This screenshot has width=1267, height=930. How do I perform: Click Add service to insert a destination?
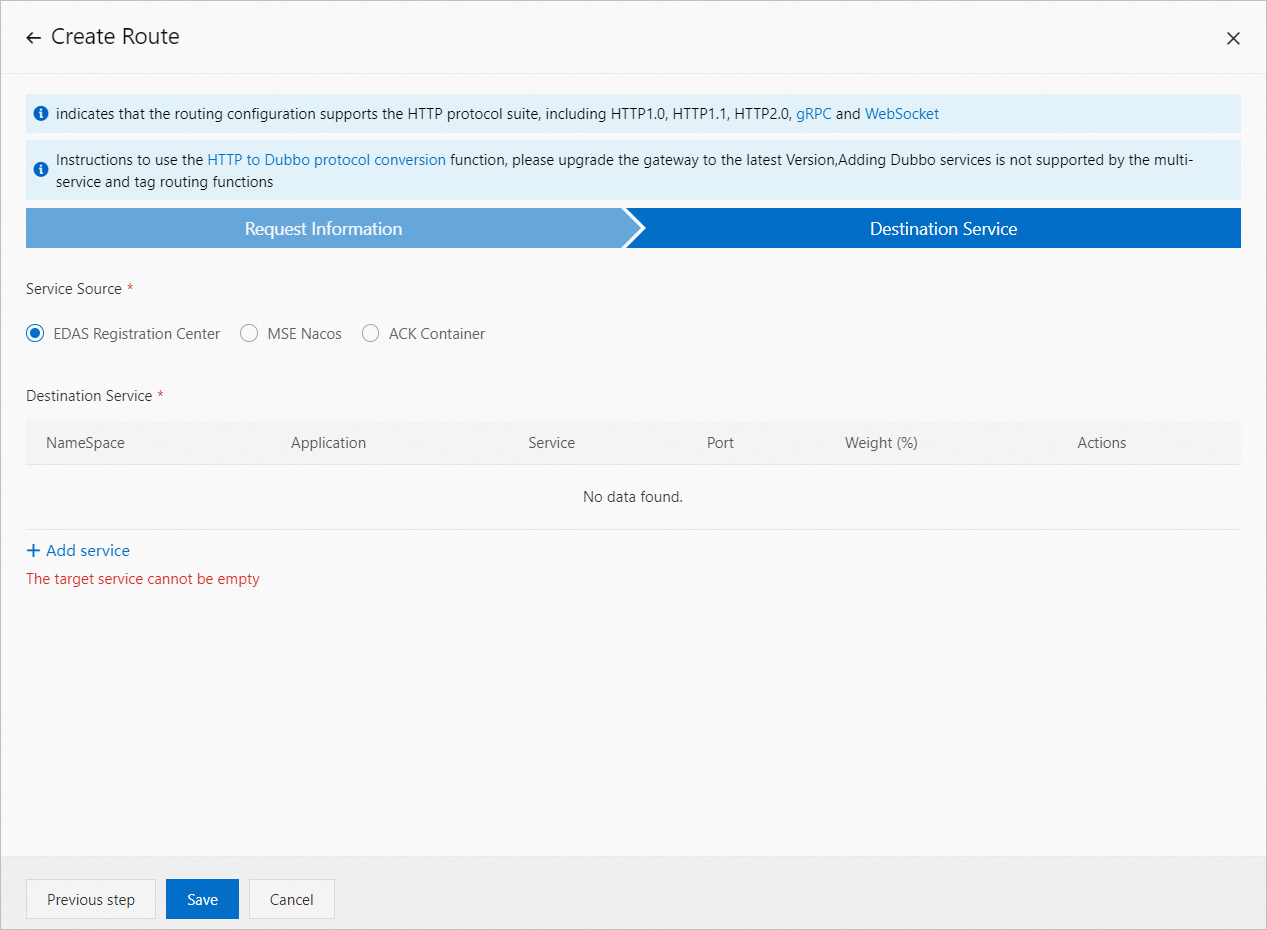[86, 549]
